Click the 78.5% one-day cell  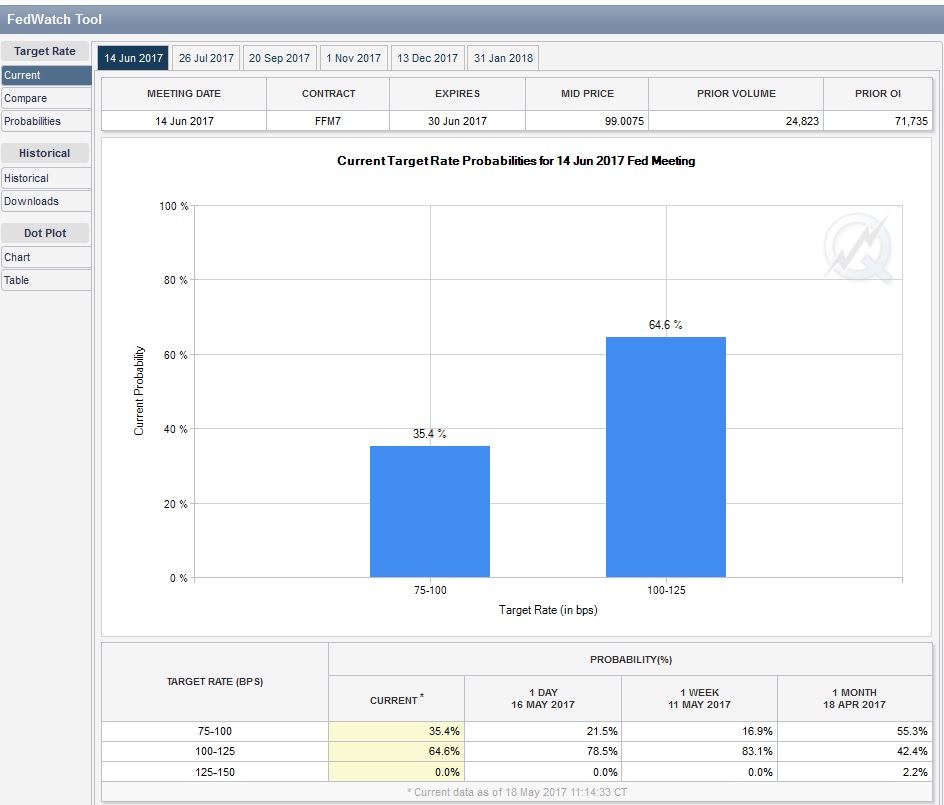[x=543, y=751]
